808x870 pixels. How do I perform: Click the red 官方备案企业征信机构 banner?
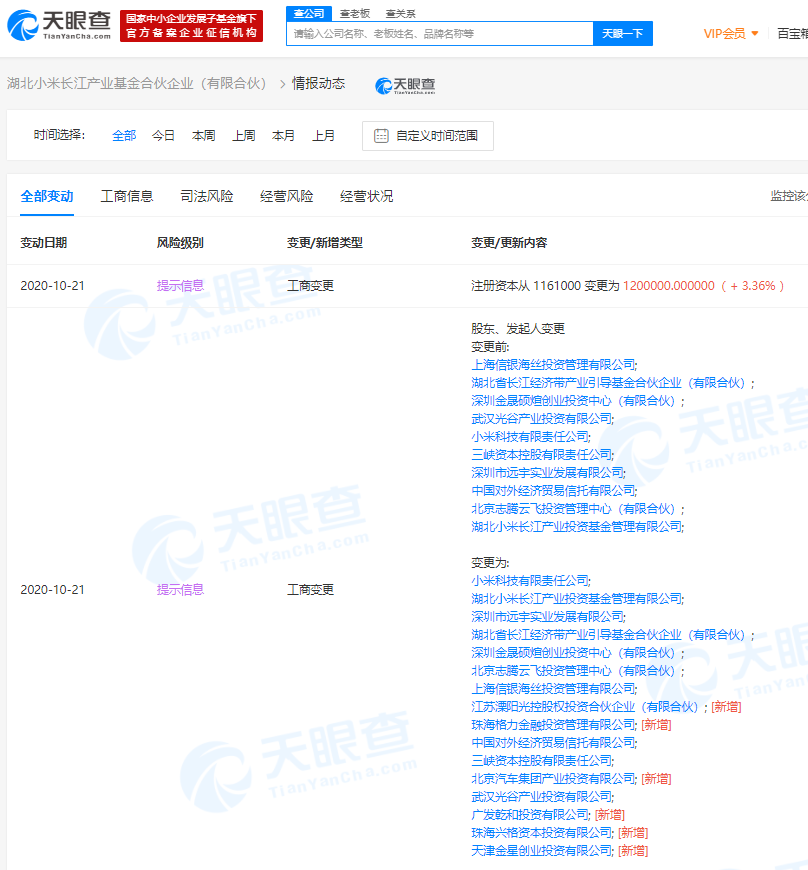191,26
